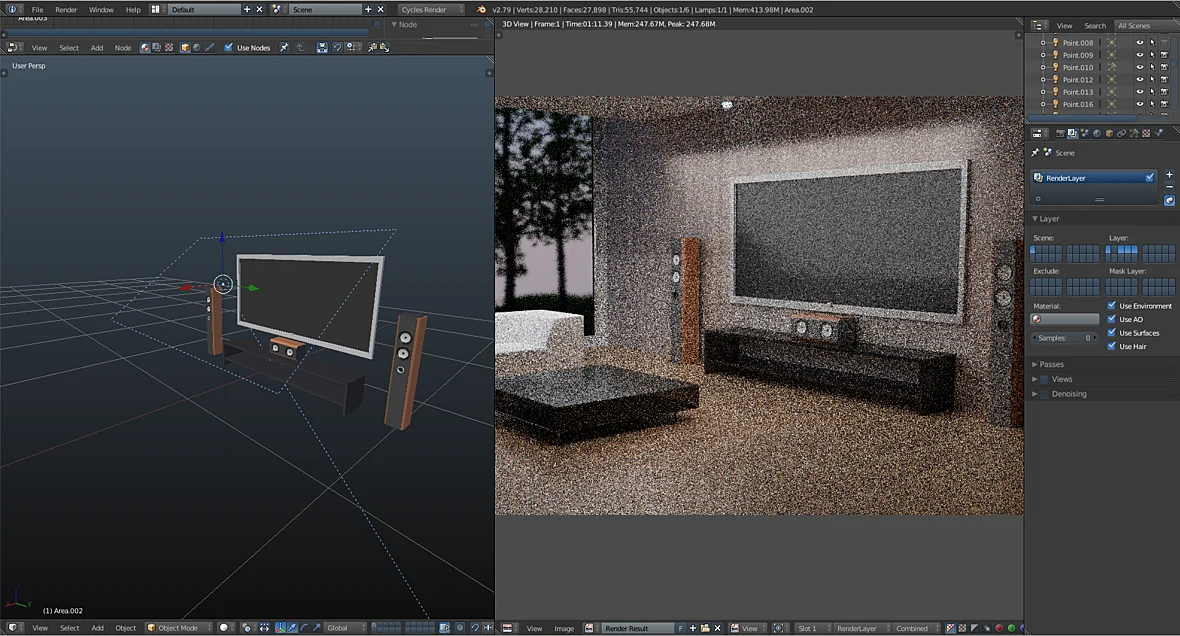Select the Point.012 lamp in outliner
This screenshot has width=1180, height=636.
pyautogui.click(x=1077, y=80)
